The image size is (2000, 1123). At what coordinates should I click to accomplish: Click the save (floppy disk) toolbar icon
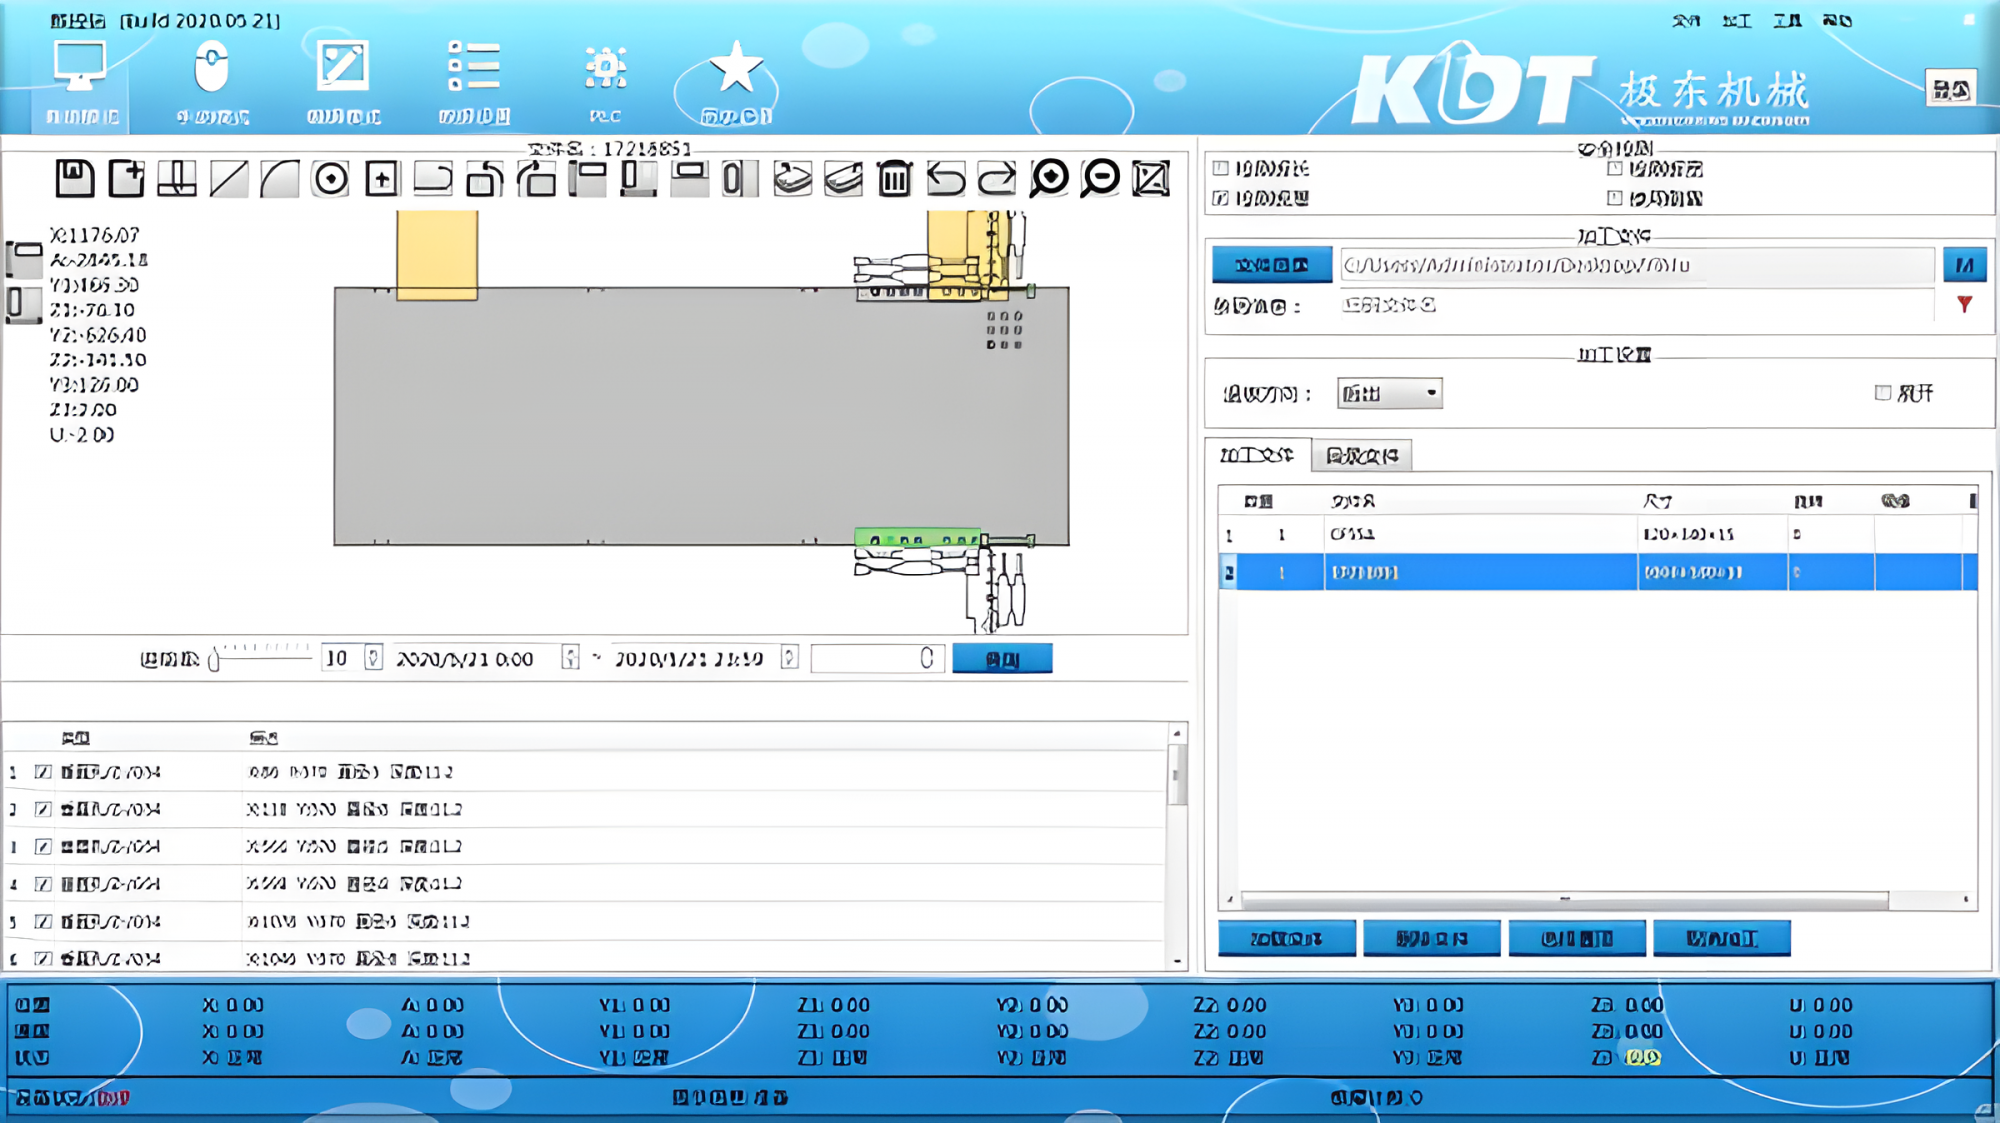(x=74, y=179)
